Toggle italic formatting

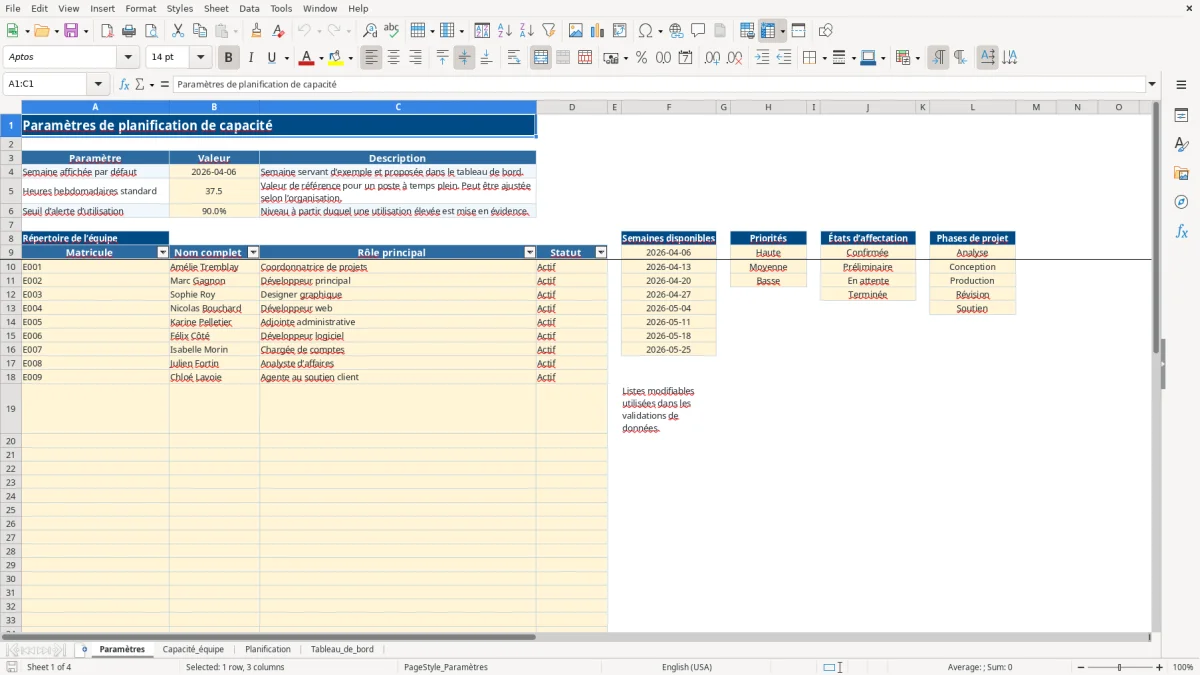click(250, 58)
